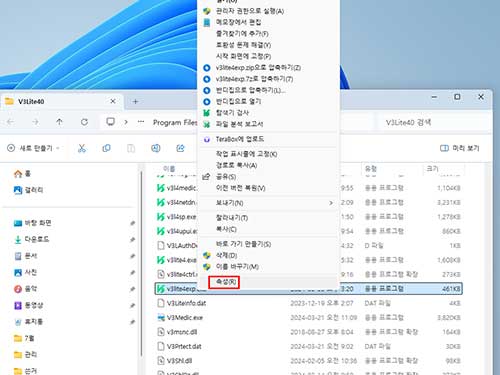Click the PC monitor icon in address bar

click(111, 122)
